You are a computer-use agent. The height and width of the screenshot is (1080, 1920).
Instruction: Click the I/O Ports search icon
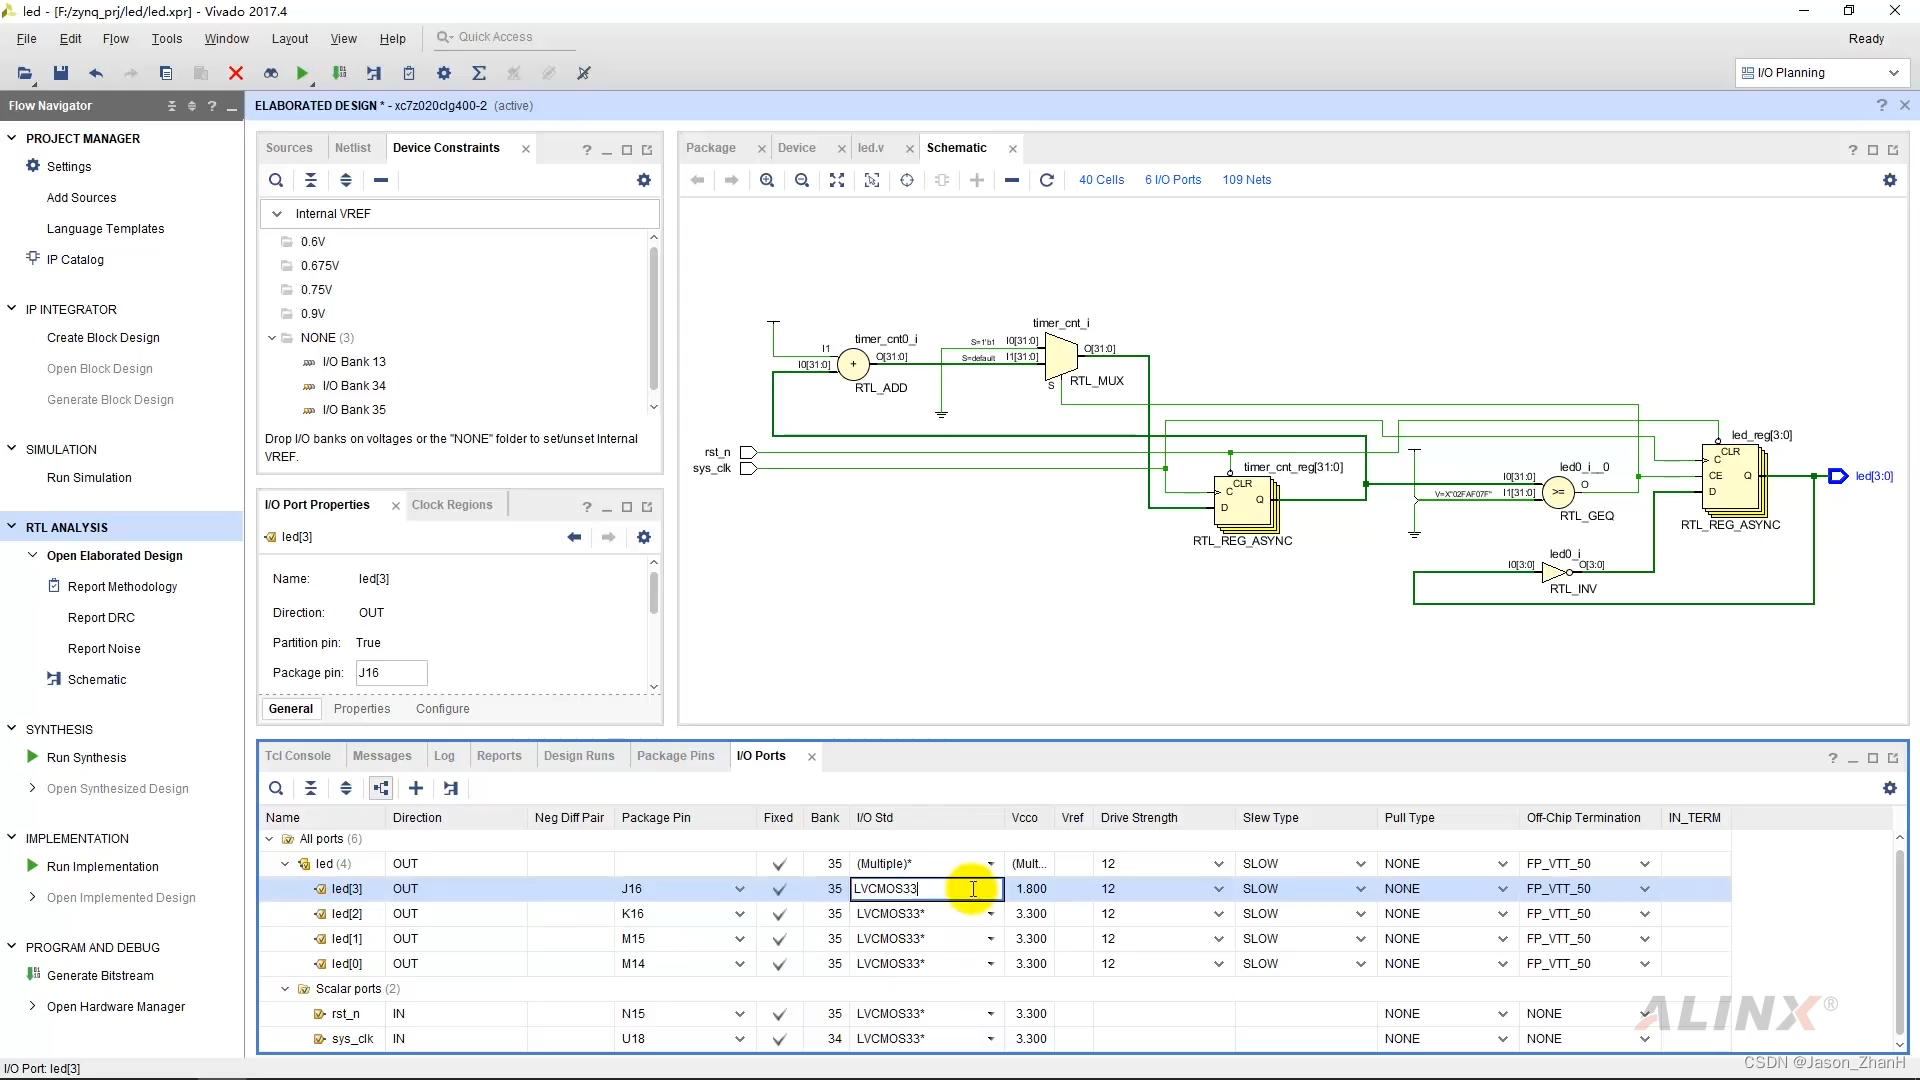[x=276, y=788]
